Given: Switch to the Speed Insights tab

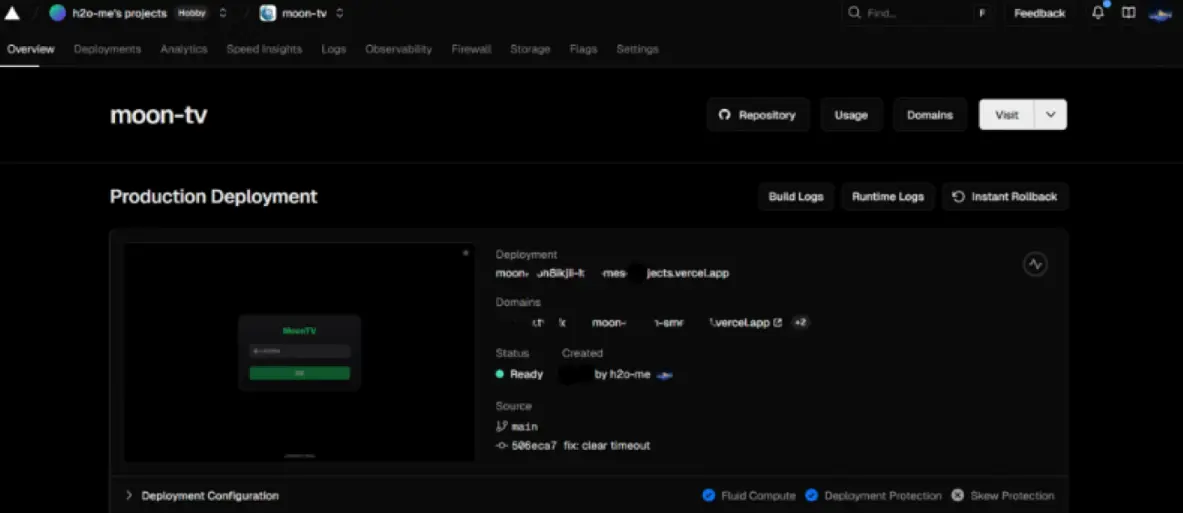Looking at the screenshot, I should click(264, 49).
